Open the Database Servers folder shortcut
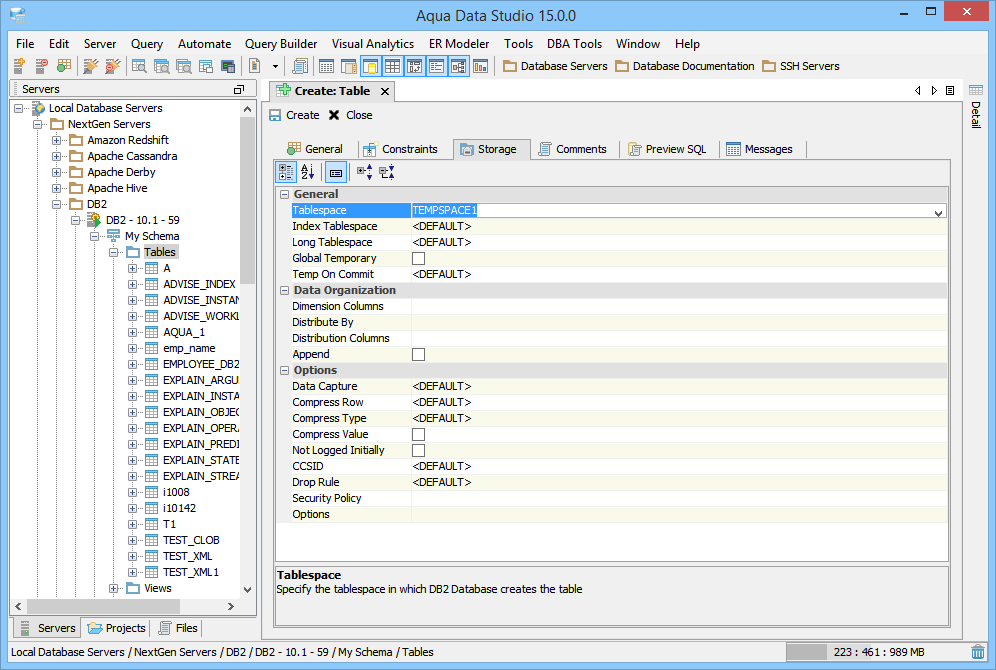The height and width of the screenshot is (670, 996). tap(555, 66)
